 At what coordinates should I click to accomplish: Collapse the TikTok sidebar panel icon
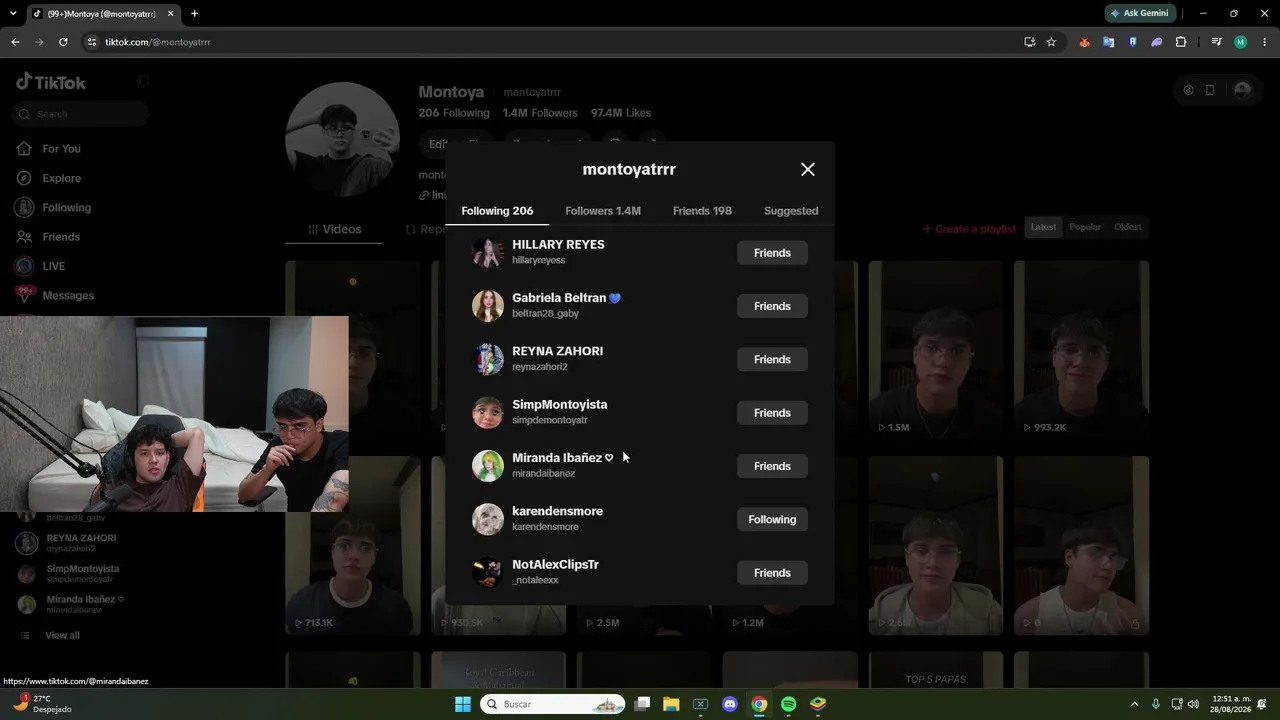143,81
